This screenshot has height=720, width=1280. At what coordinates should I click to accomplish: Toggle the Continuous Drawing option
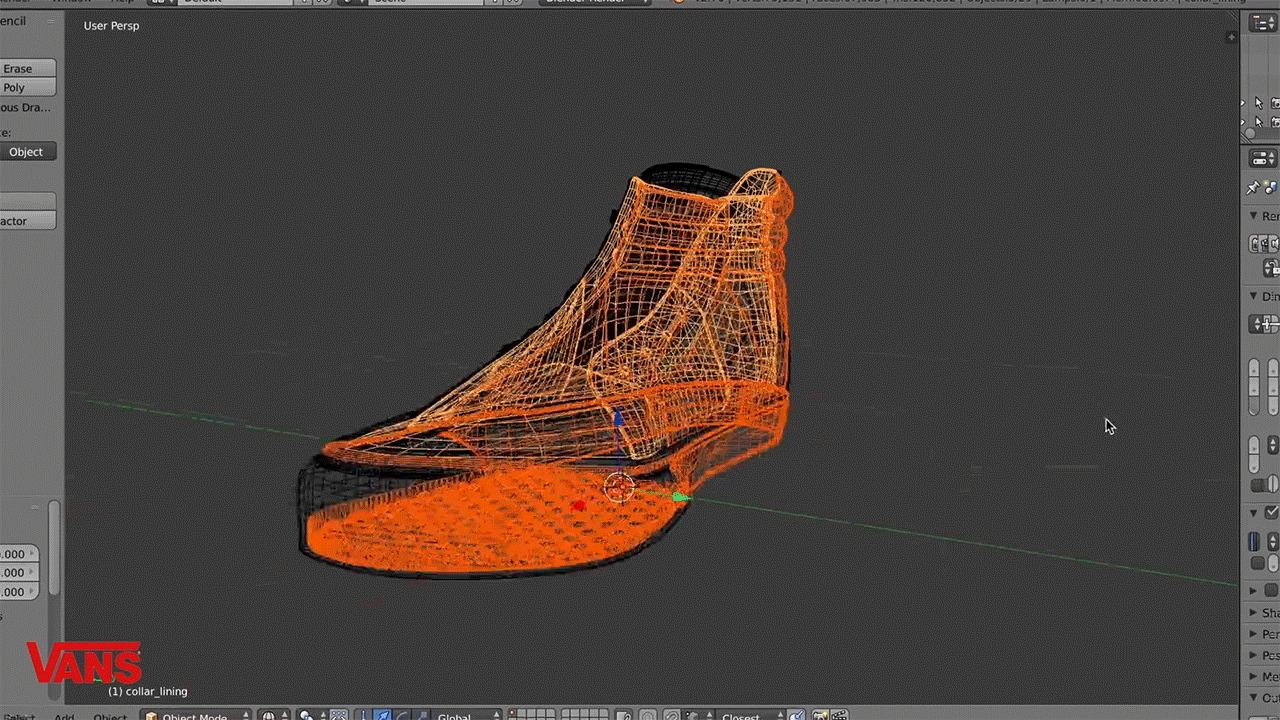[x=26, y=107]
